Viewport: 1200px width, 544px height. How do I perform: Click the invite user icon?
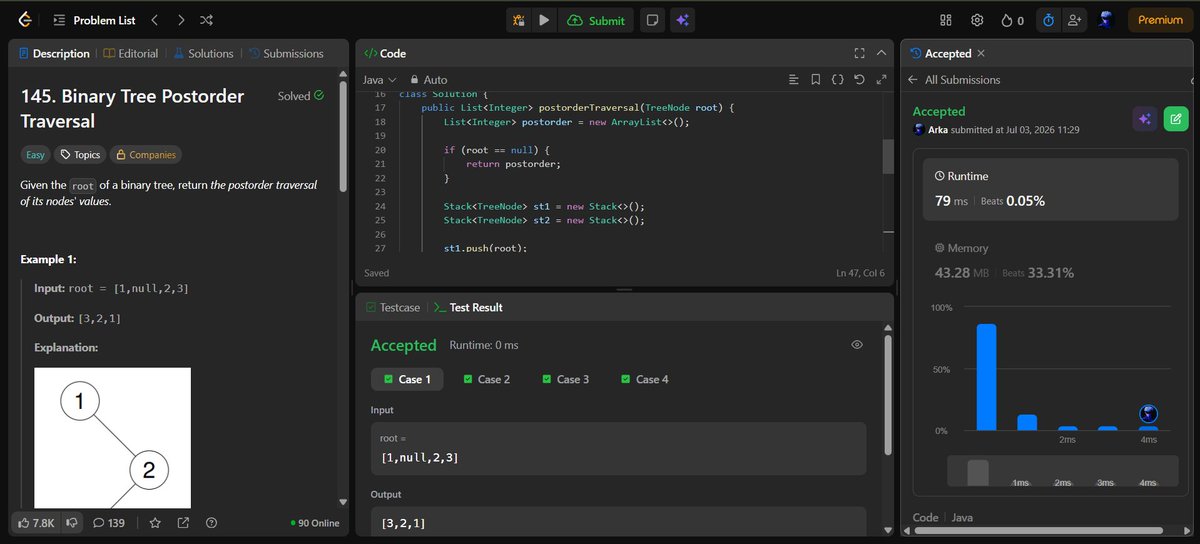pyautogui.click(x=1075, y=20)
